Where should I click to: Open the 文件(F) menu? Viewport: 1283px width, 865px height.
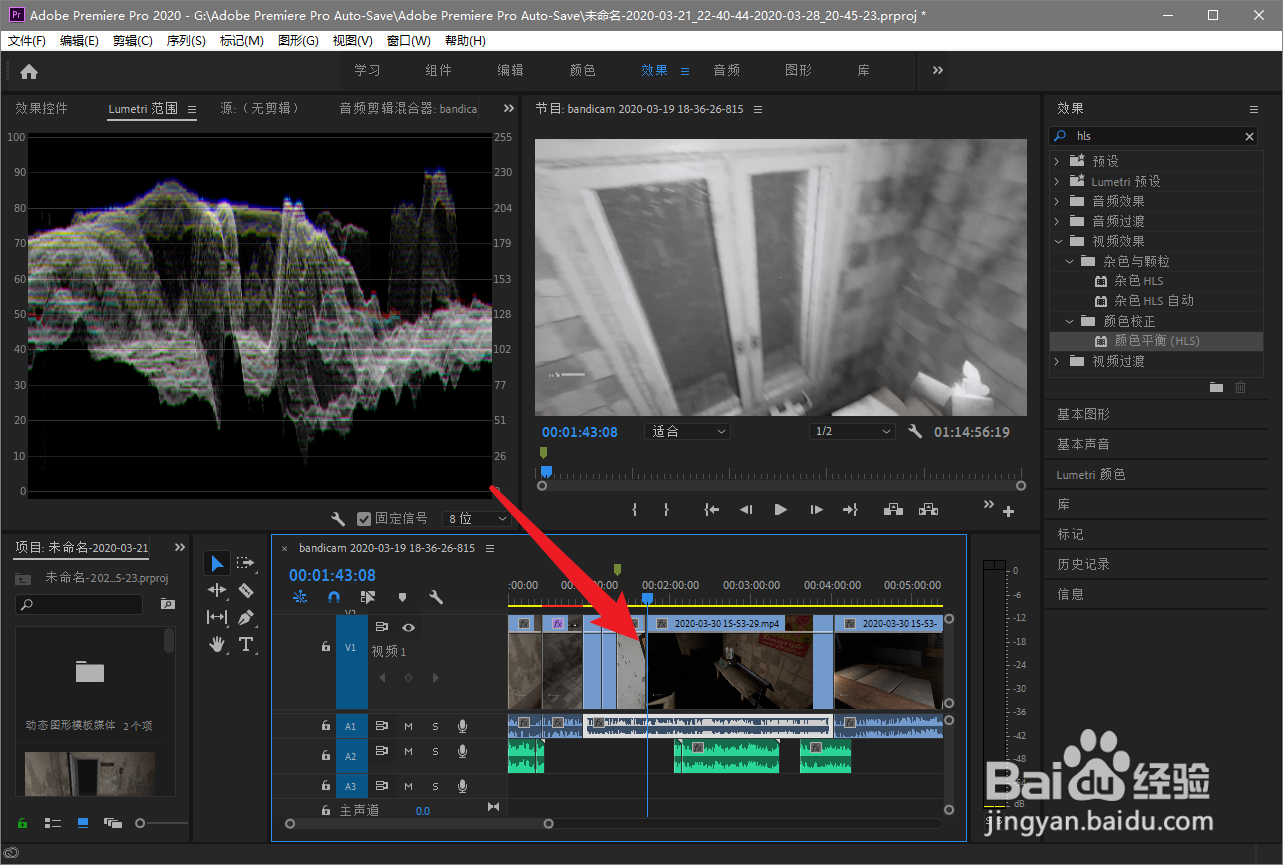tap(27, 41)
